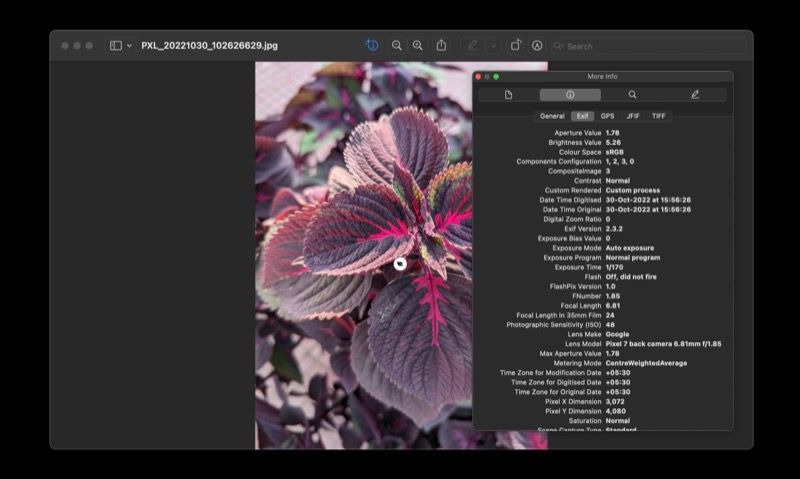Open the Share menu icon

pyautogui.click(x=441, y=46)
